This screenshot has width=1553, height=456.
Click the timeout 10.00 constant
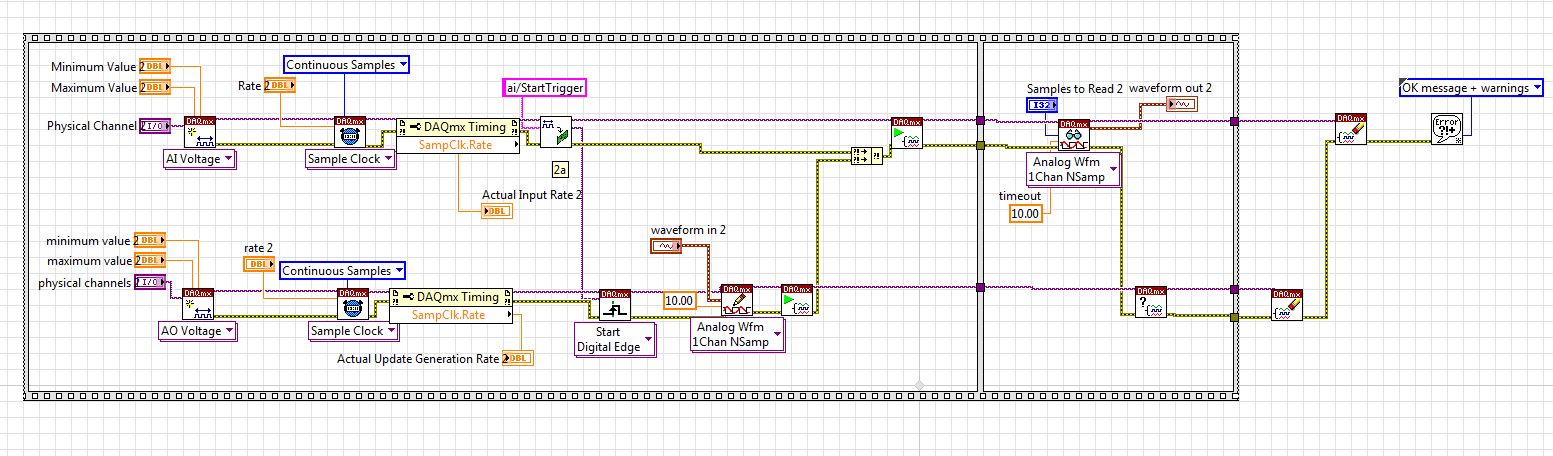1025,213
